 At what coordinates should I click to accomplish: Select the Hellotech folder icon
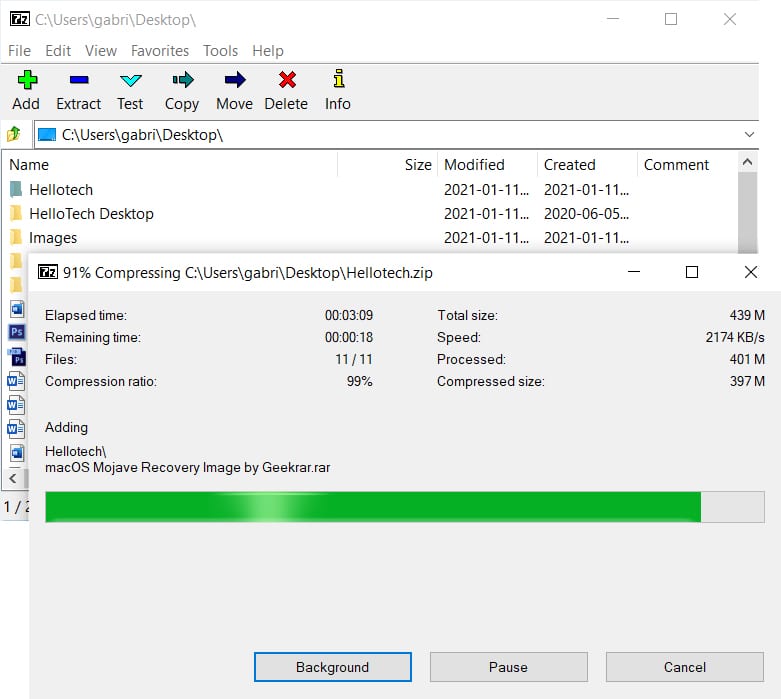click(16, 189)
